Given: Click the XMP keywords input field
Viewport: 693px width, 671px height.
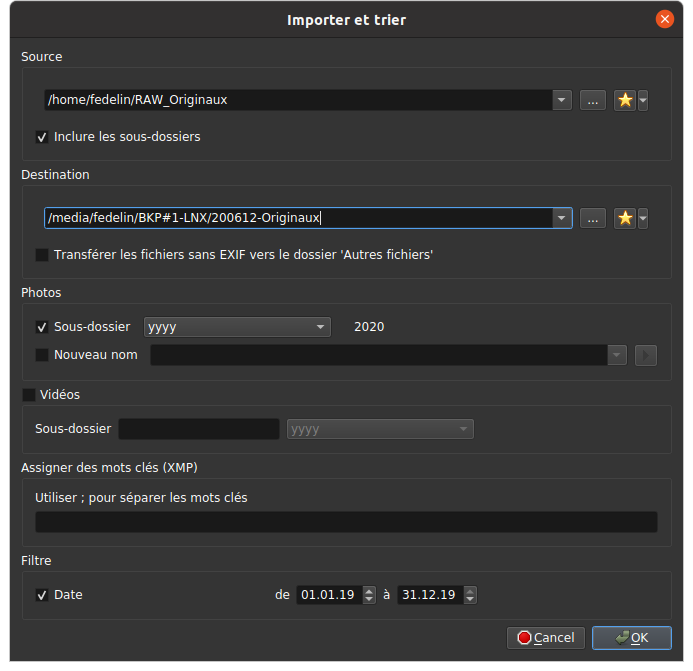Looking at the screenshot, I should (x=346, y=522).
